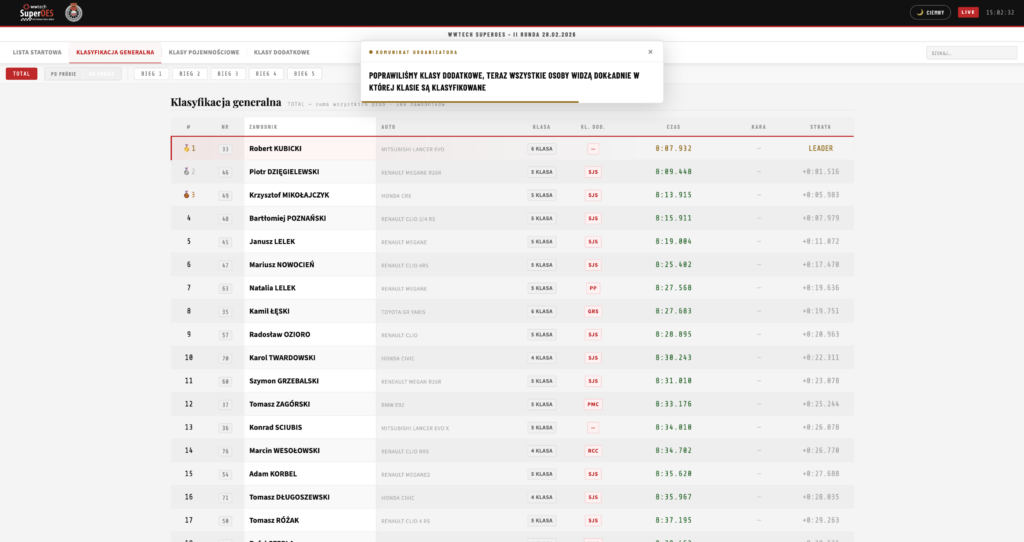Viewport: 1024px width, 542px height.
Task: Open the Lista Startowa tab
Action: point(37,52)
